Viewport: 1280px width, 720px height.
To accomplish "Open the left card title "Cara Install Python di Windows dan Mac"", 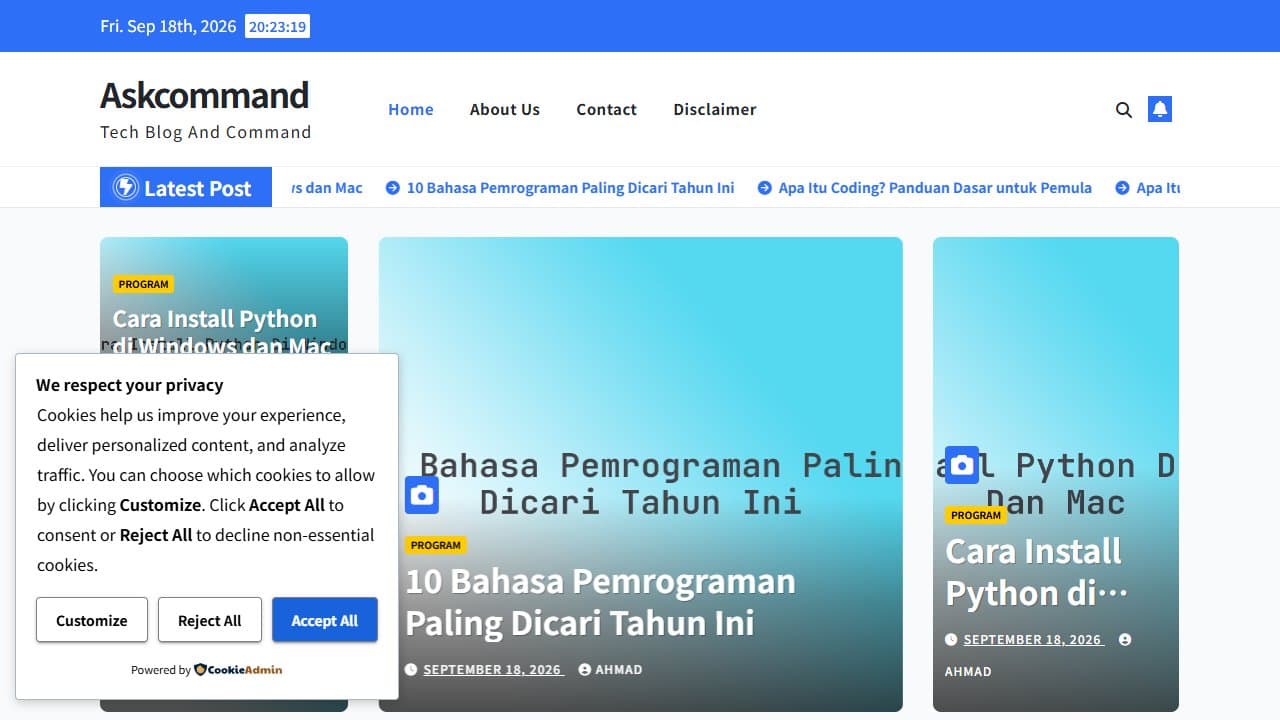I will (x=222, y=332).
